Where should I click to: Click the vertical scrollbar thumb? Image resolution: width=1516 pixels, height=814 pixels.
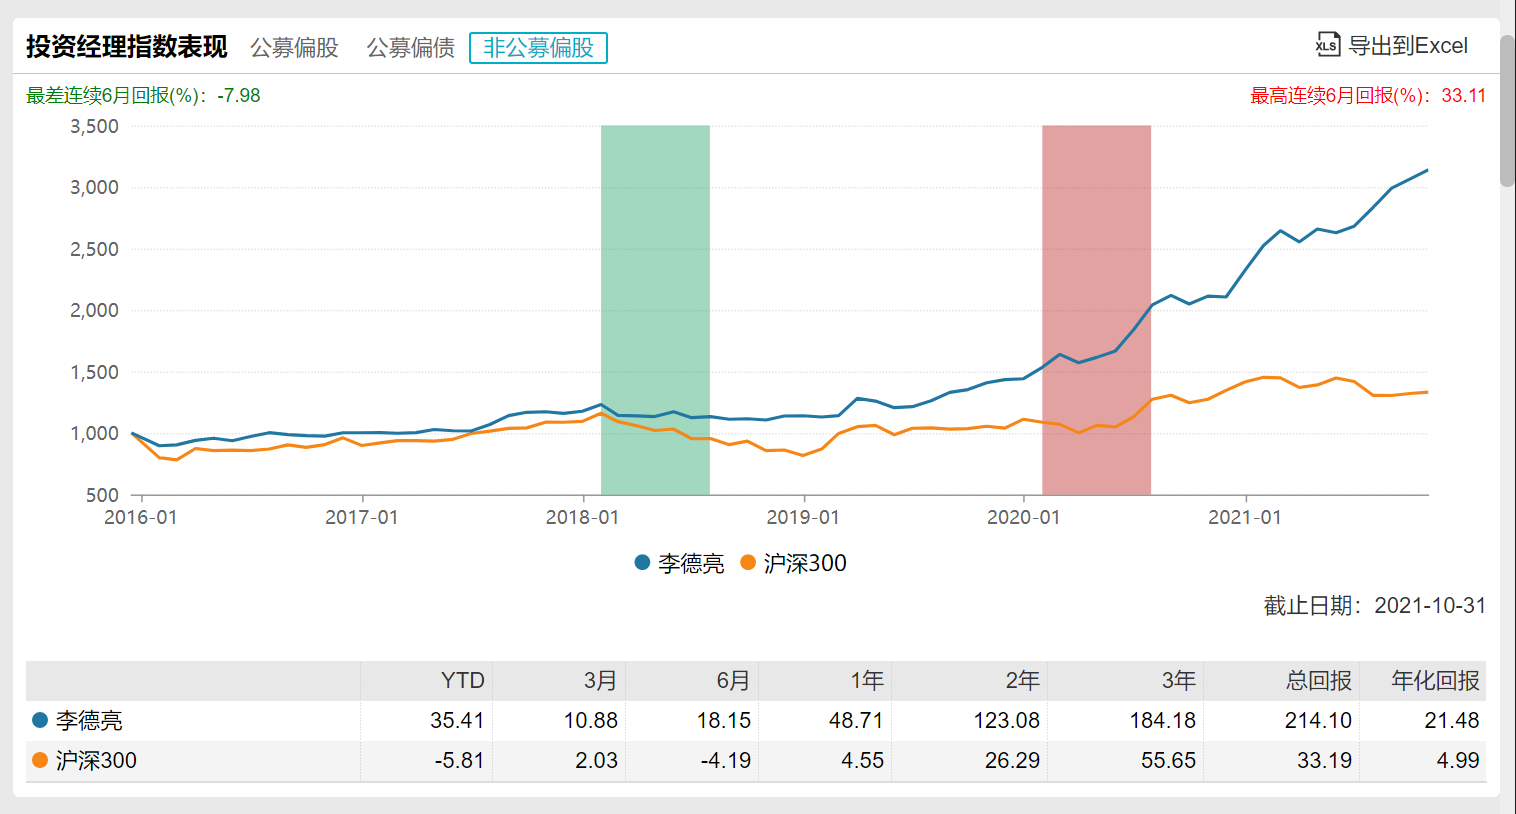pos(1507,110)
